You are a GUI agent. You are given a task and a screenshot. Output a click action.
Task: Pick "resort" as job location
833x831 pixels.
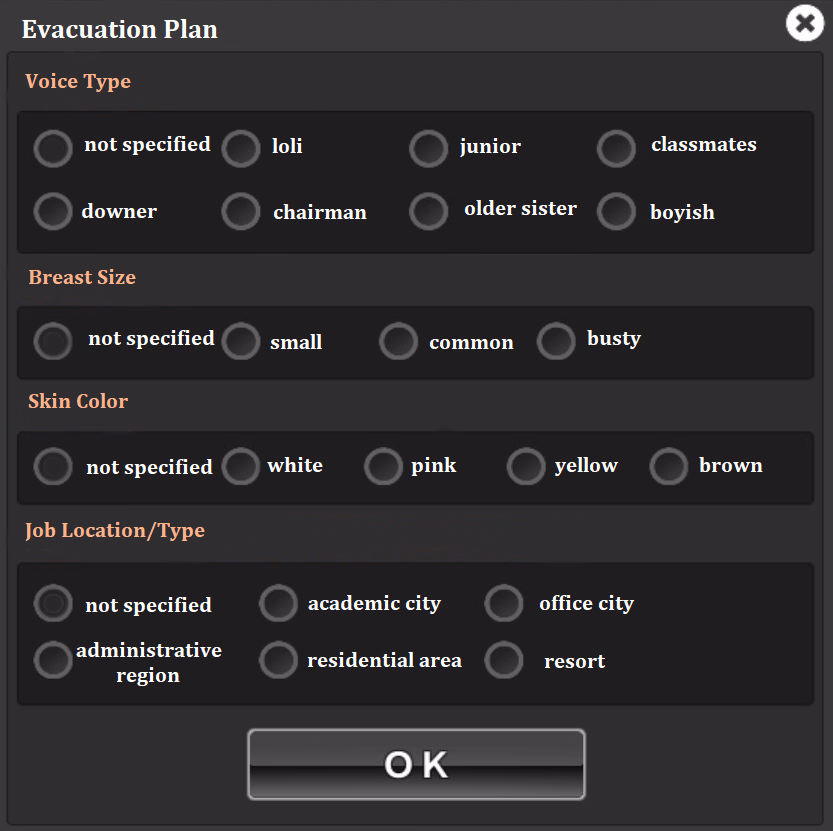coord(504,660)
